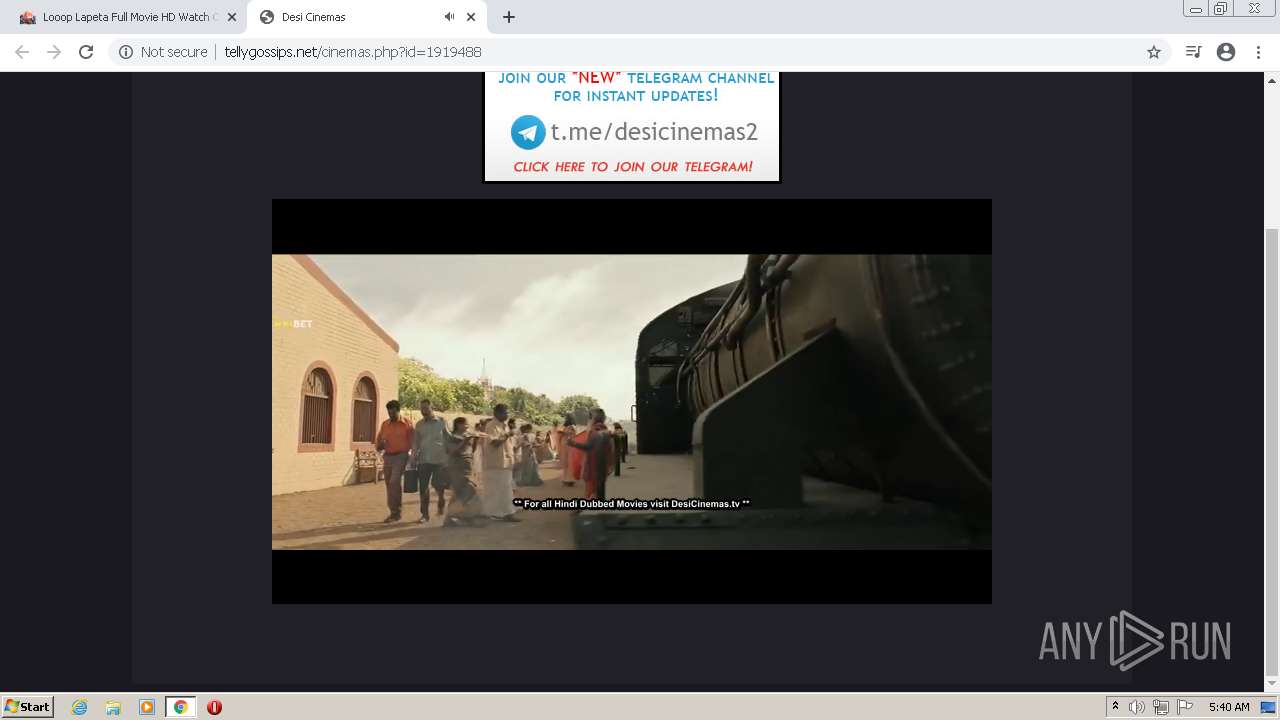This screenshot has width=1280, height=720.
Task: Open the media control button in toolbar
Action: 1193,52
